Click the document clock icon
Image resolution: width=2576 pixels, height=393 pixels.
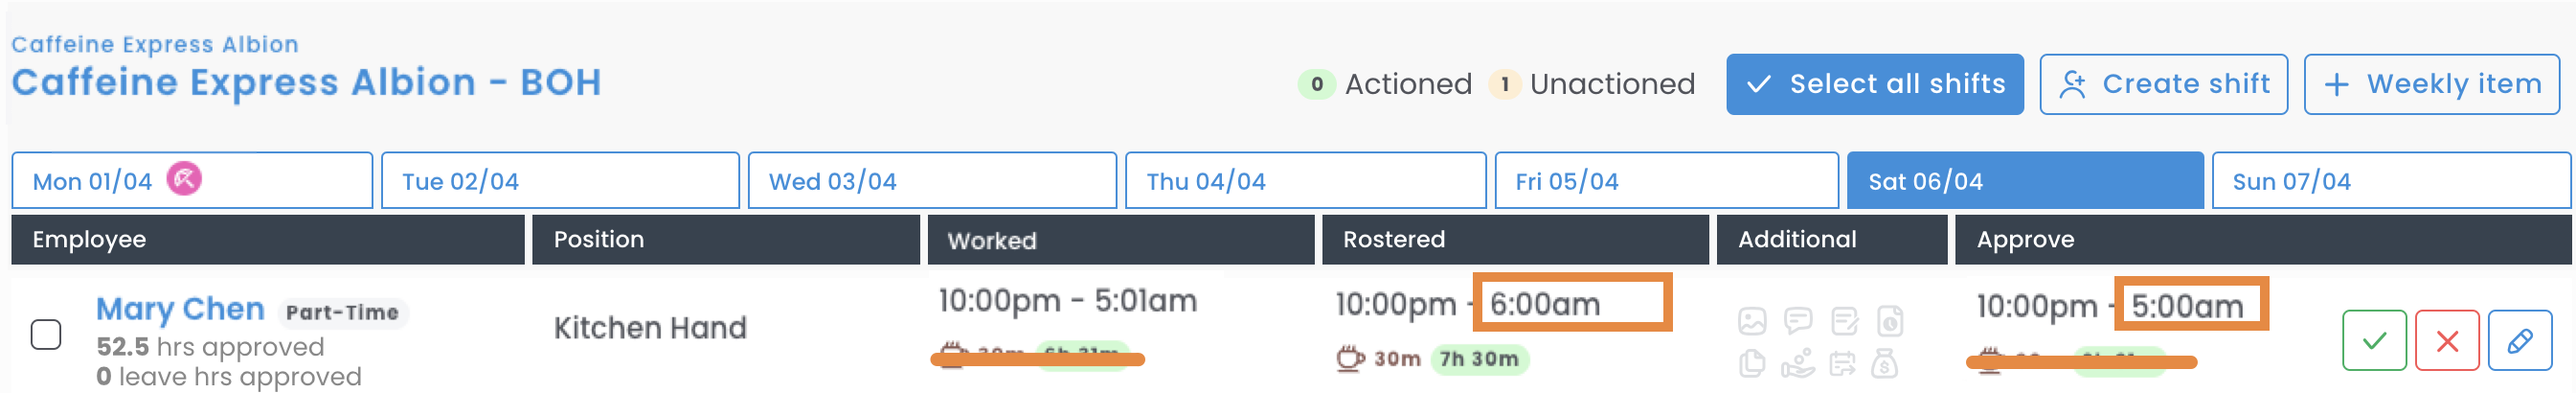click(1889, 321)
